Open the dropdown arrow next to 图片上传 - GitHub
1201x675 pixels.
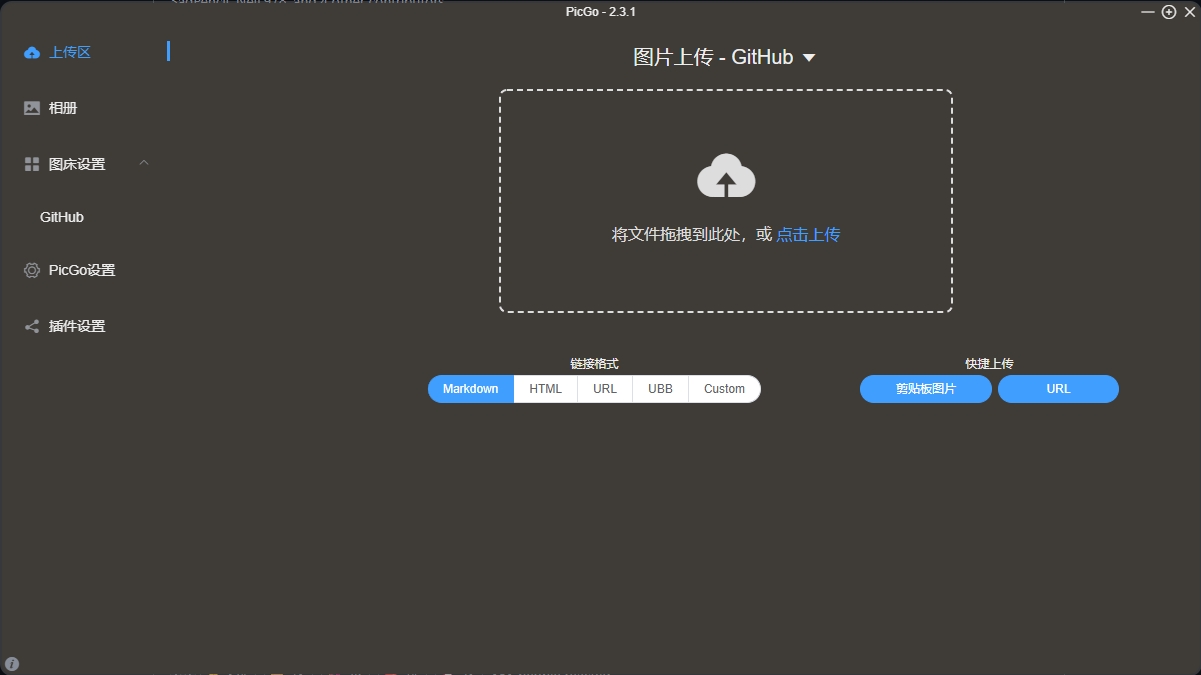click(809, 58)
